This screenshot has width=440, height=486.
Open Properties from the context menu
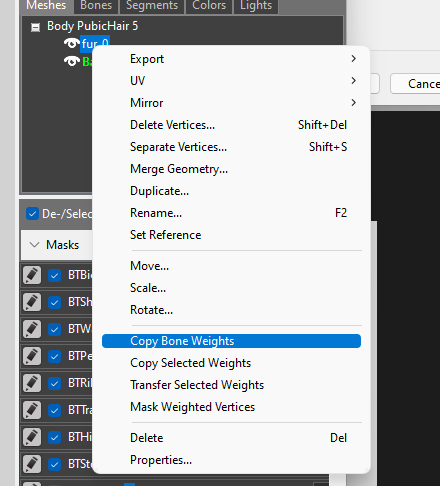pyautogui.click(x=231, y=460)
